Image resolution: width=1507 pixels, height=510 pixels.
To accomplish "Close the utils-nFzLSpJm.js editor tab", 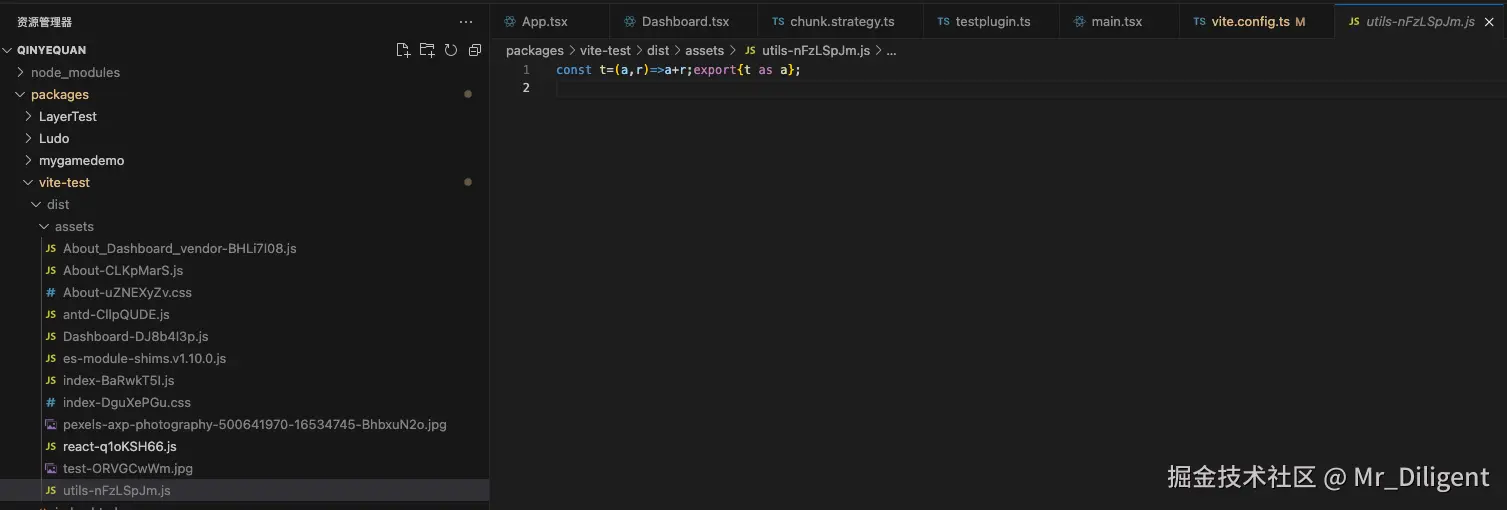I will point(1489,22).
